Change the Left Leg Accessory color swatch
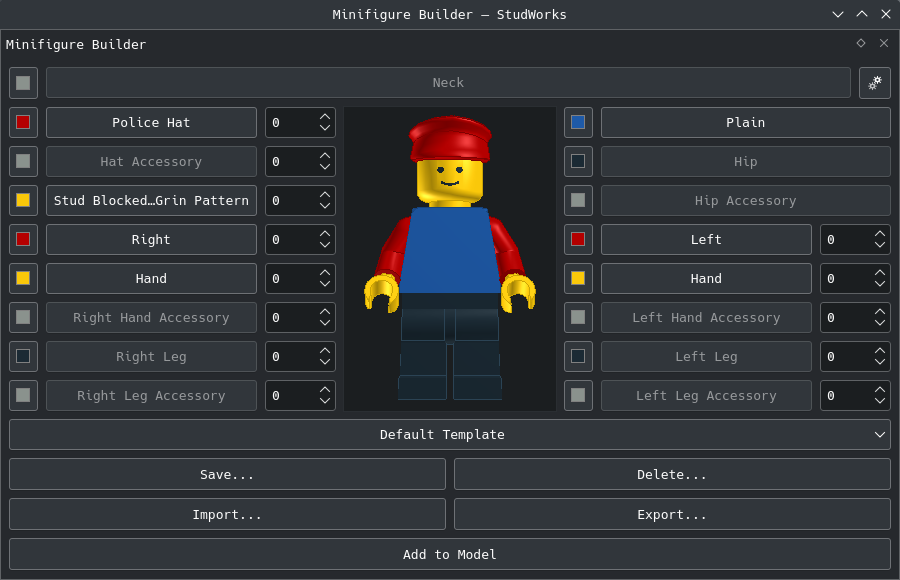The image size is (900, 580). pos(579,396)
